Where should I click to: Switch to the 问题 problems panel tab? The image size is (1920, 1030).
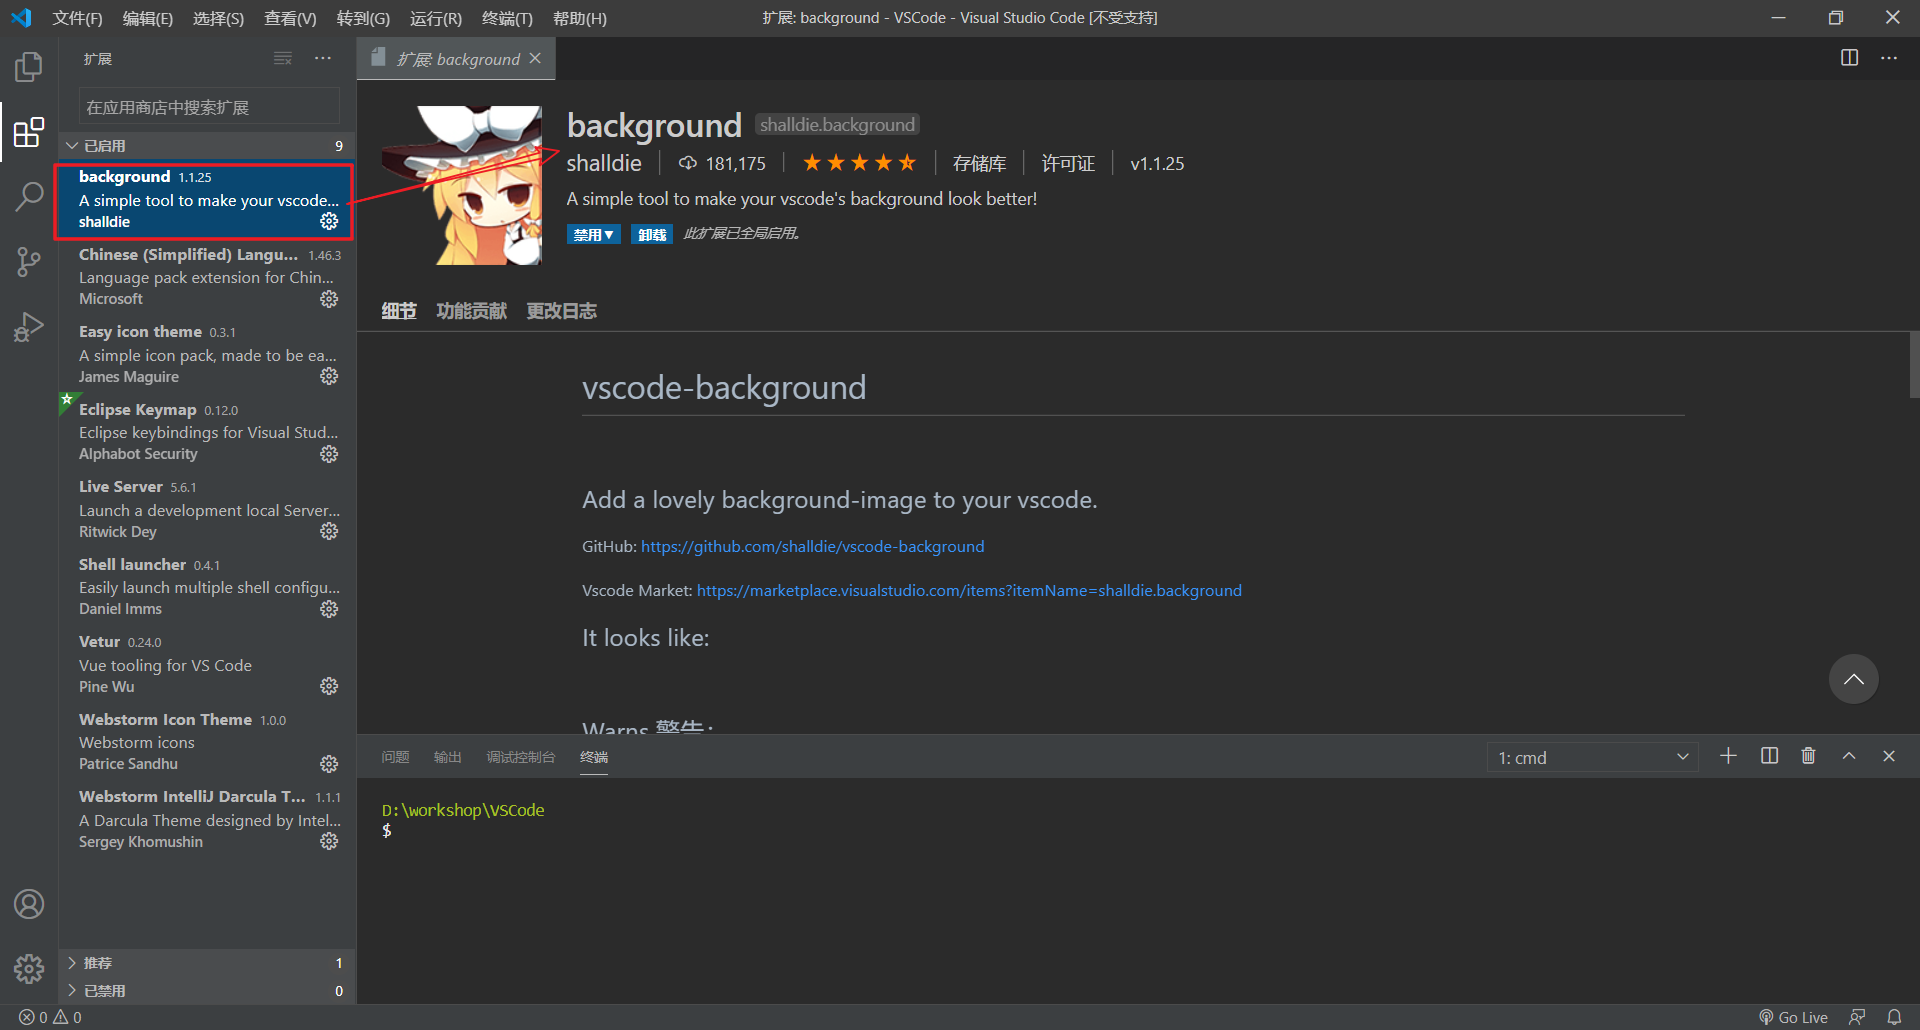pyautogui.click(x=396, y=757)
